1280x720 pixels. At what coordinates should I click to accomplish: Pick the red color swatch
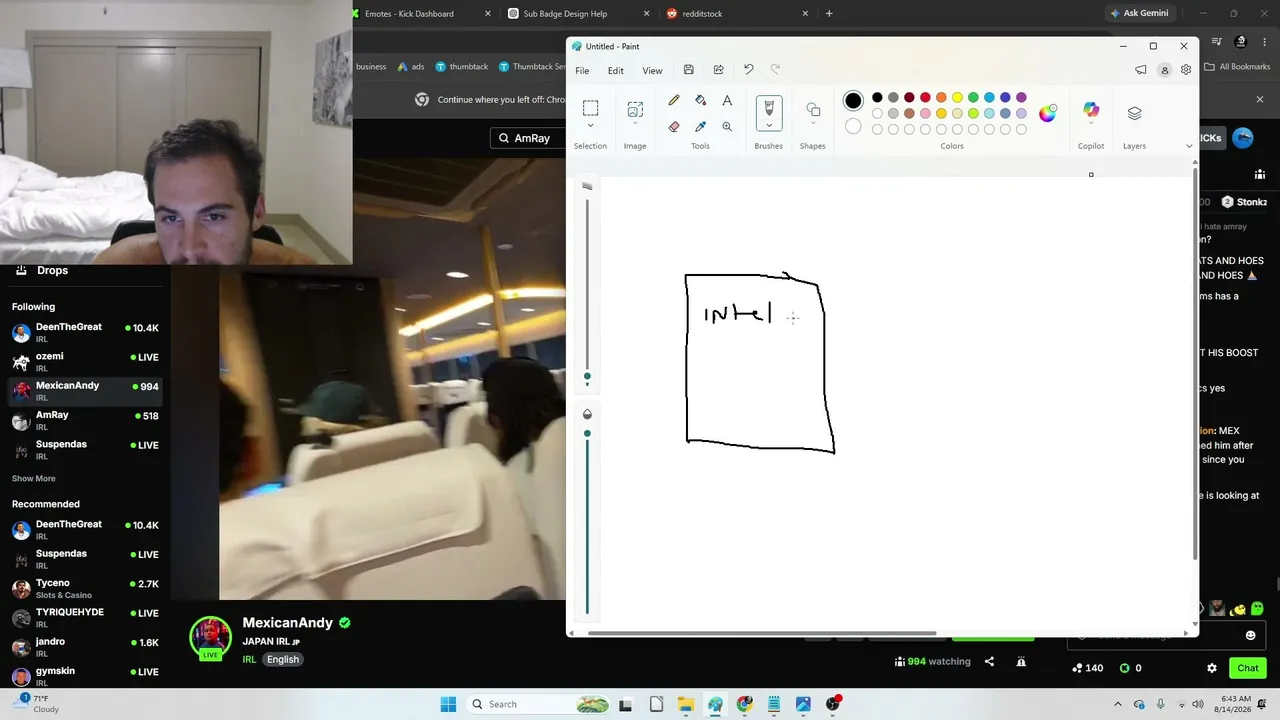click(x=925, y=97)
